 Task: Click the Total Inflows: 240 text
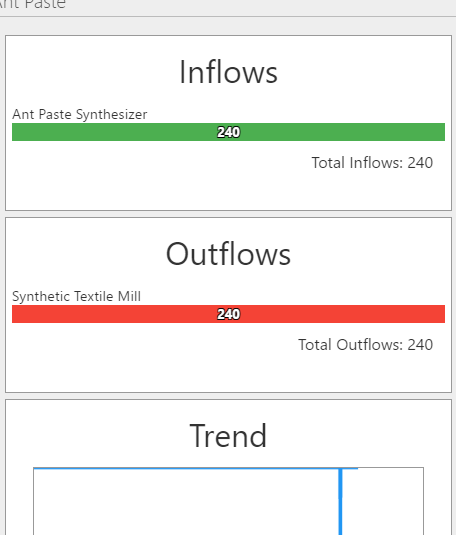372,163
